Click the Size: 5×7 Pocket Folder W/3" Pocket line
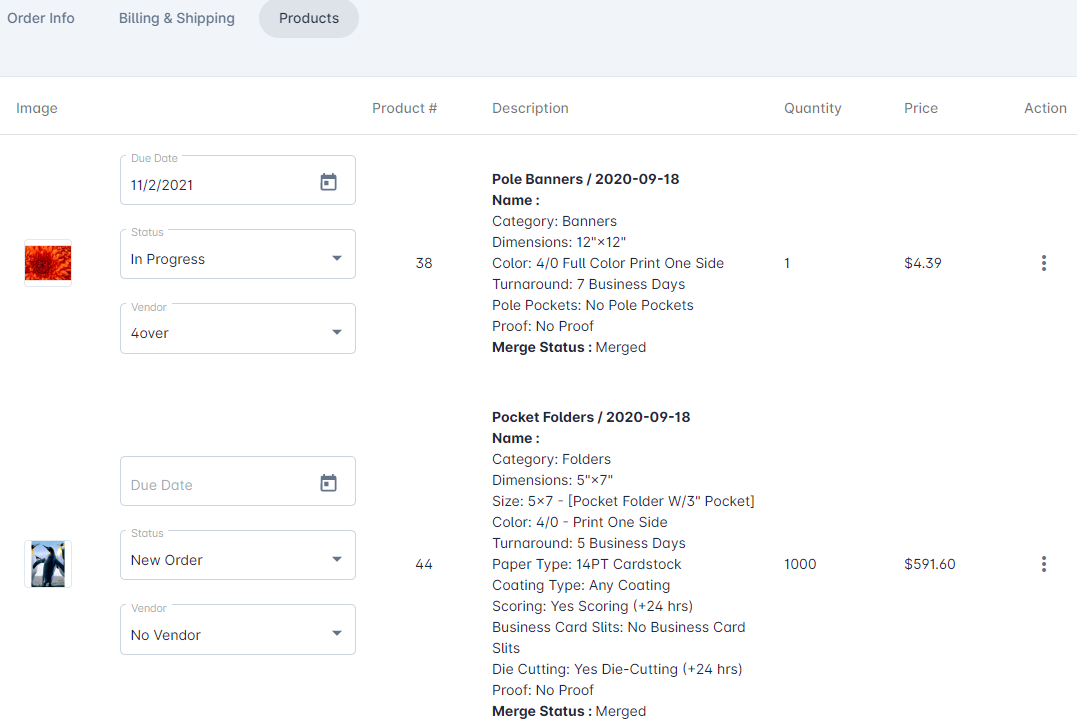 coord(623,501)
